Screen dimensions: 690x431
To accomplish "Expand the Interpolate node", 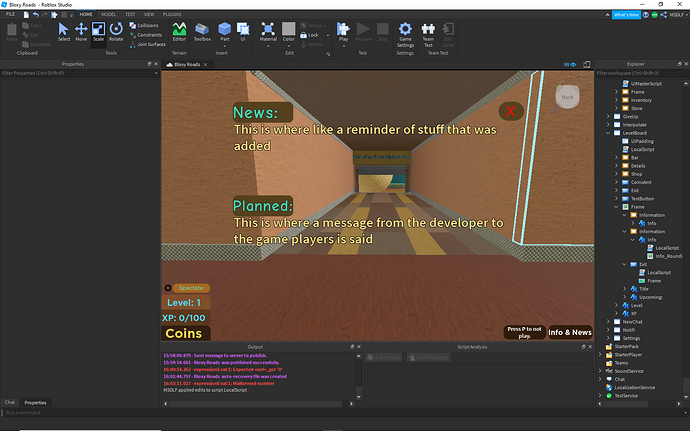I will [608, 125].
